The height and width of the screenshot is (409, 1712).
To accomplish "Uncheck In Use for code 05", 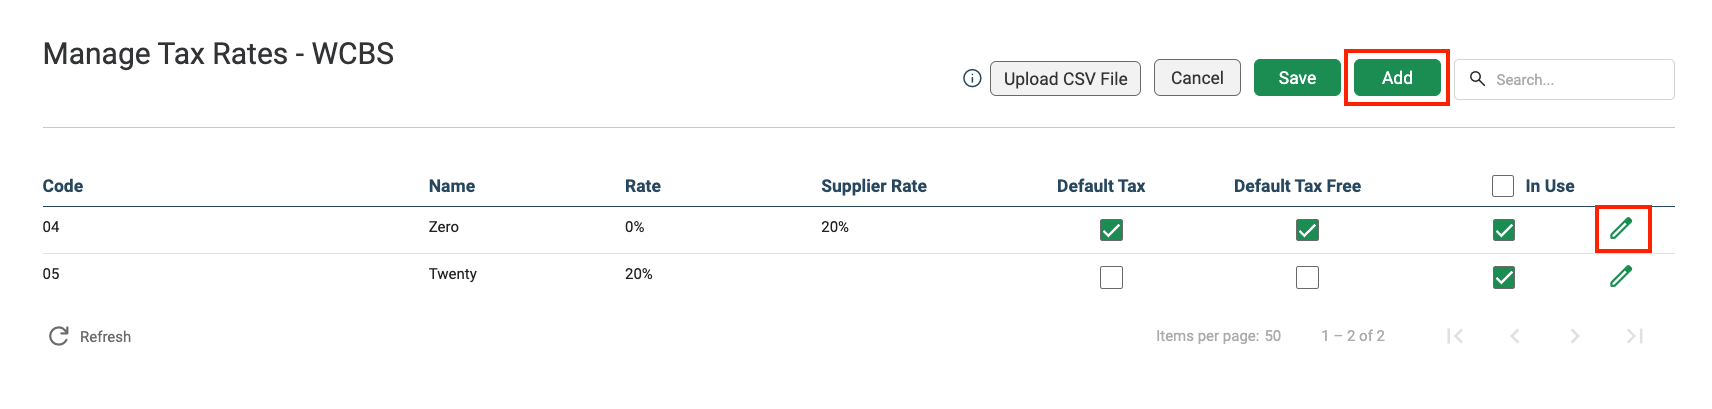I will click(1503, 277).
